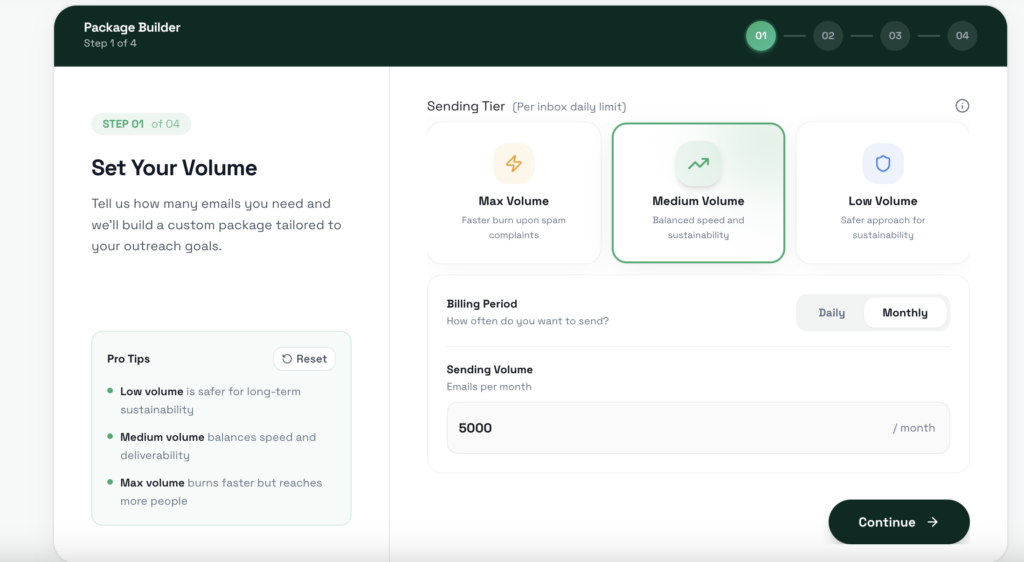Click the lightning bolt Max Volume icon

click(x=514, y=163)
